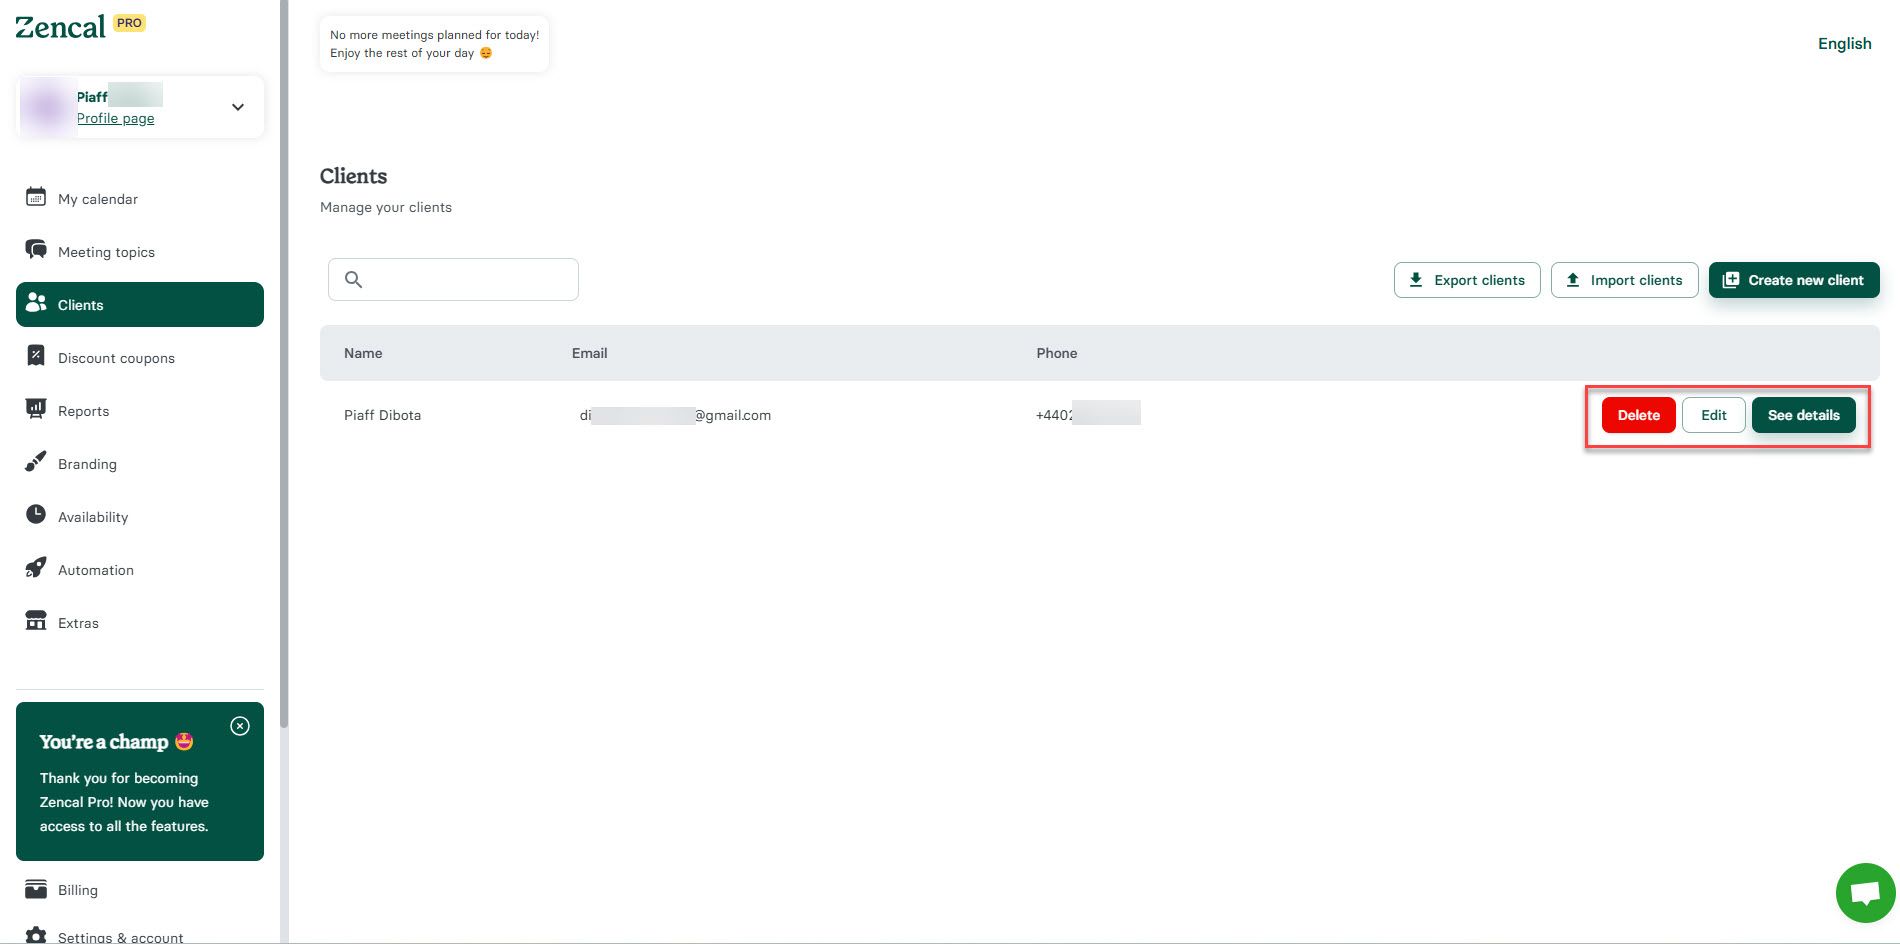This screenshot has height=944, width=1900.
Task: Dismiss the You're a champ banner
Action: coord(240,726)
